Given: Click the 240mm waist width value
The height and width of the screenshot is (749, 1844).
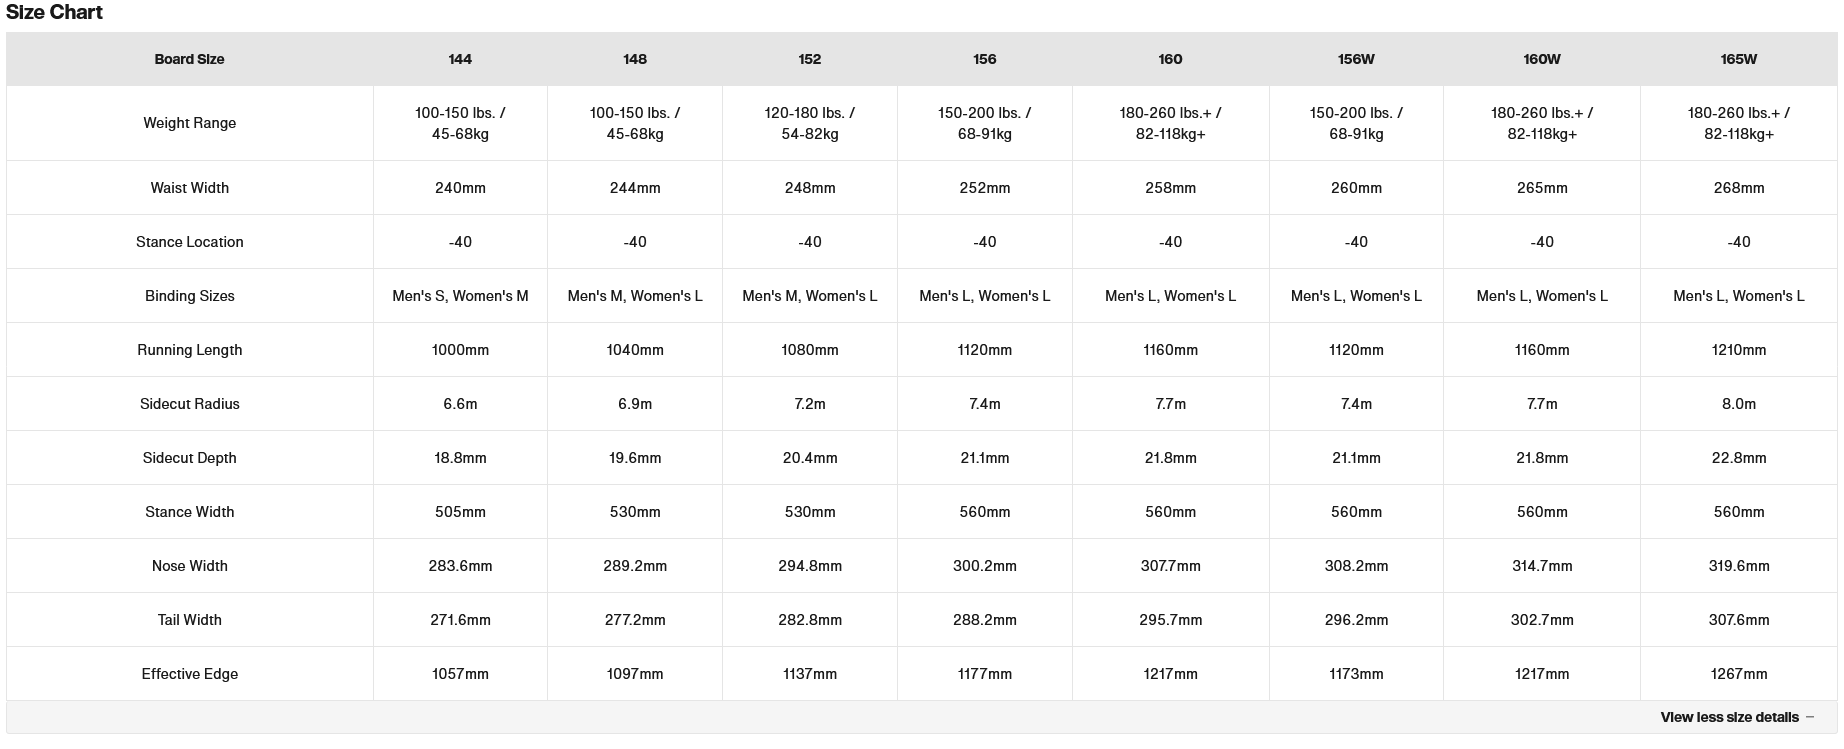Looking at the screenshot, I should point(460,188).
